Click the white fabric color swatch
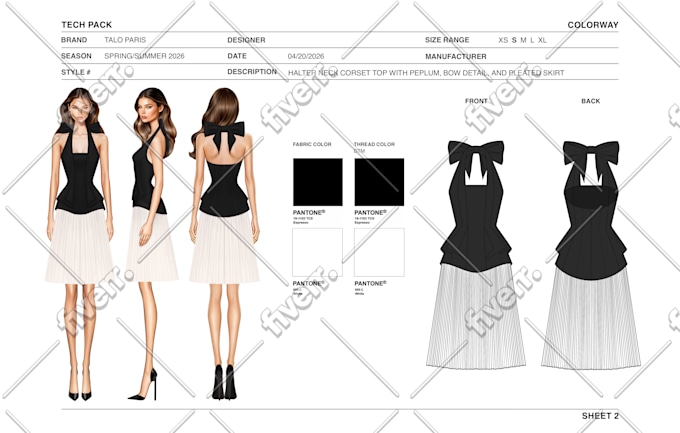Screen dimensions: 680x433 (317, 253)
